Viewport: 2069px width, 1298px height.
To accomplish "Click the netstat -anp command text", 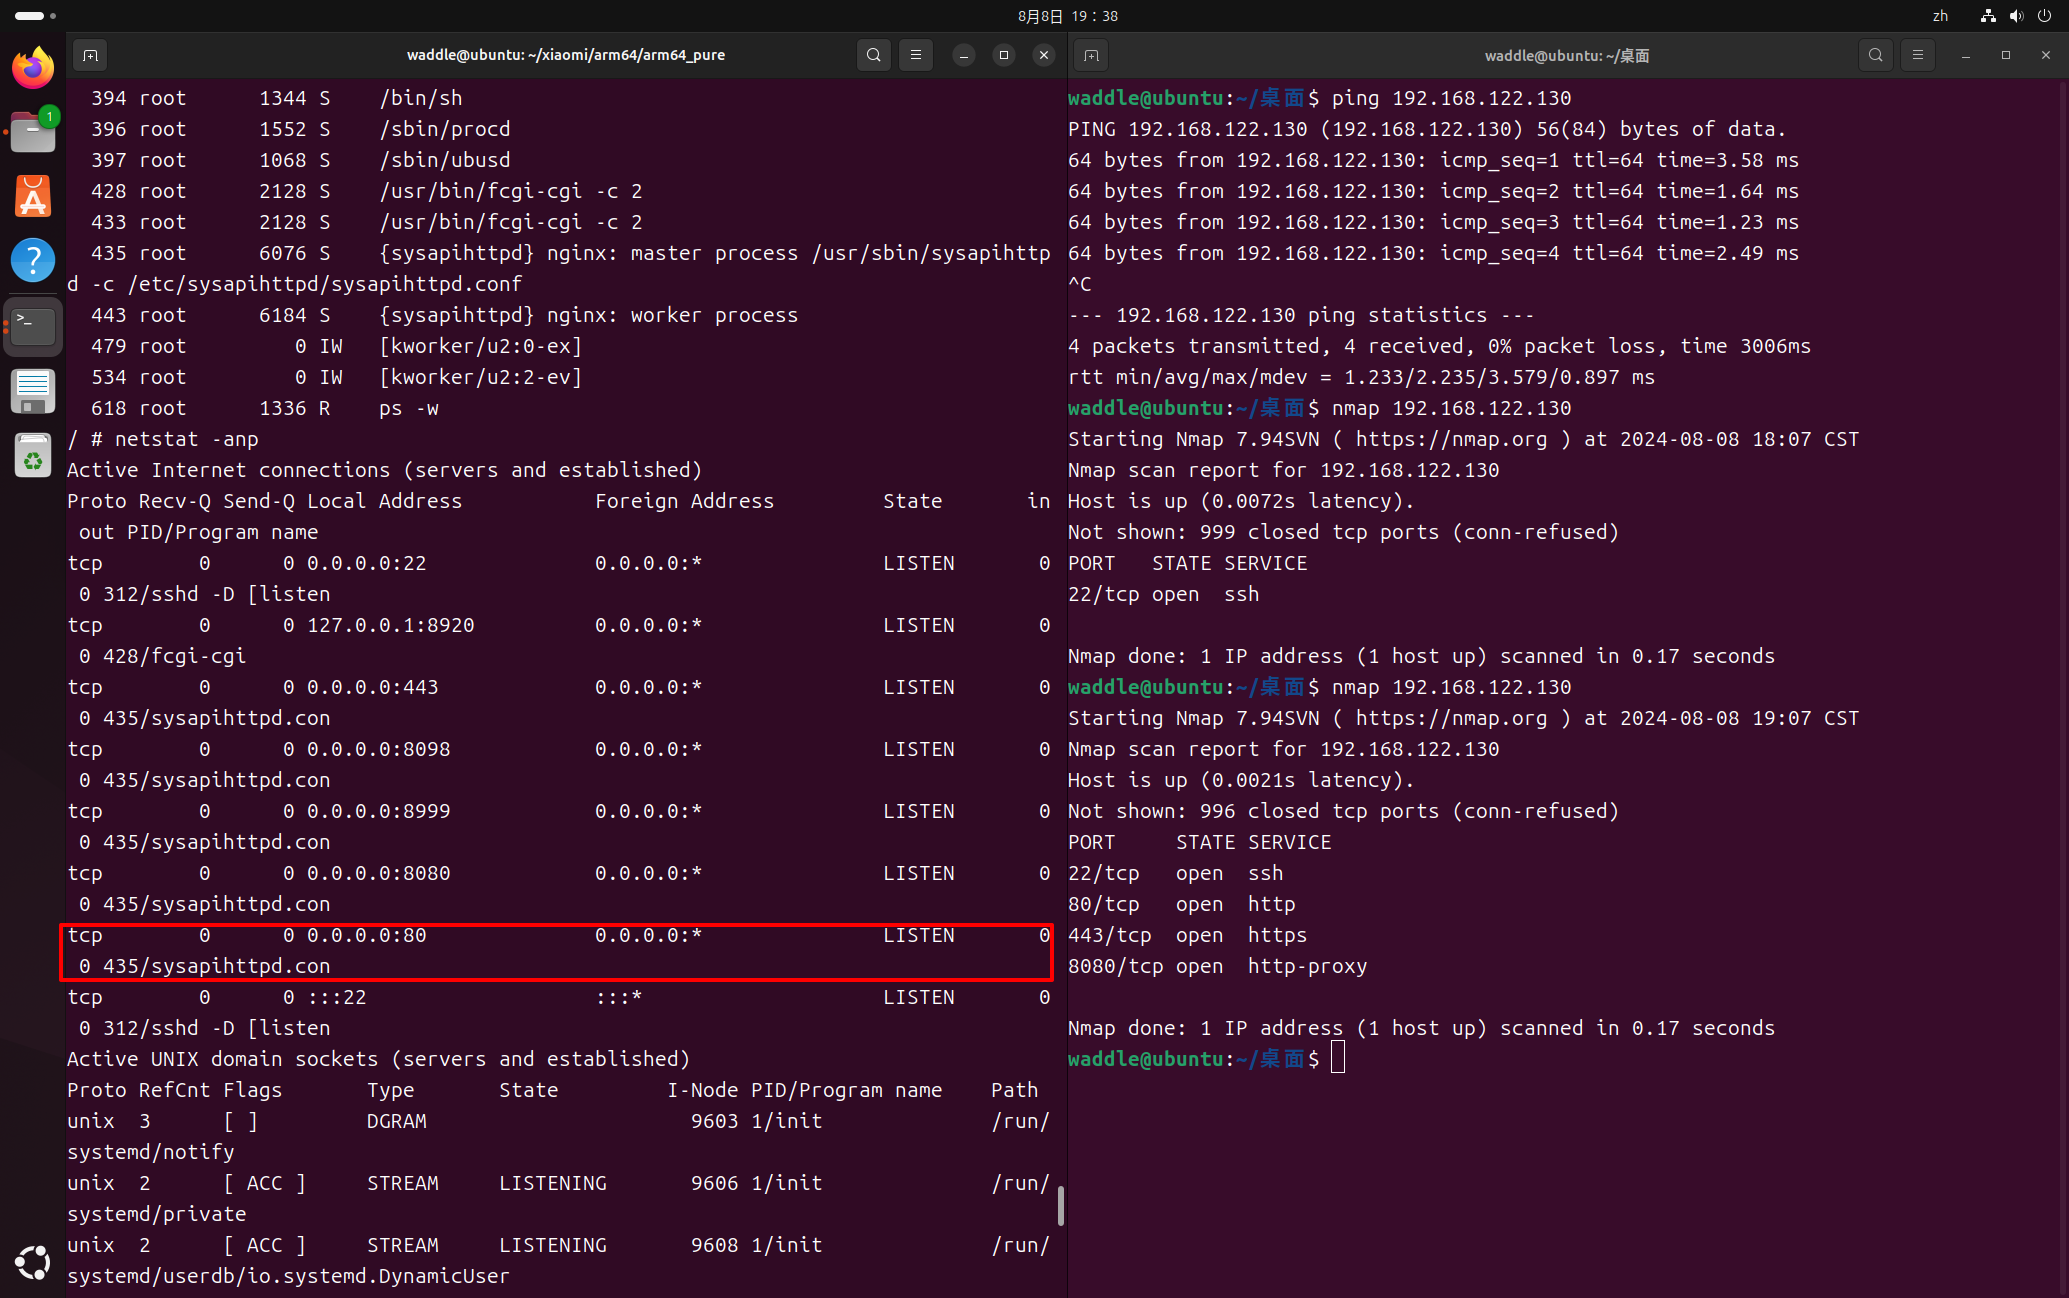I will coord(187,439).
